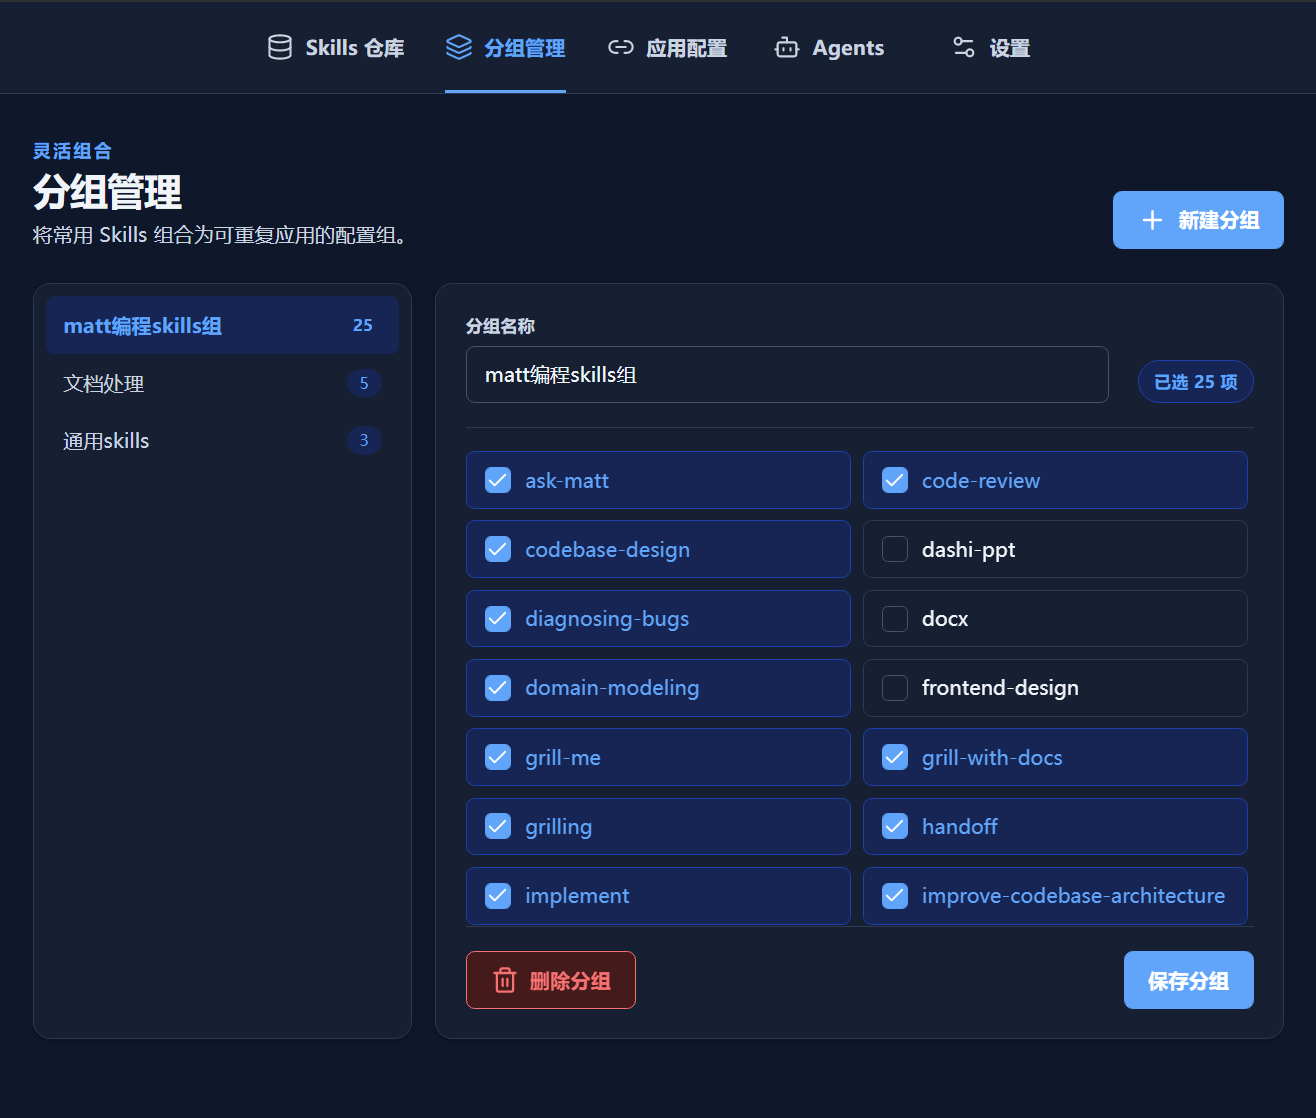This screenshot has height=1118, width=1316.
Task: Open the Agents tab
Action: 829,47
